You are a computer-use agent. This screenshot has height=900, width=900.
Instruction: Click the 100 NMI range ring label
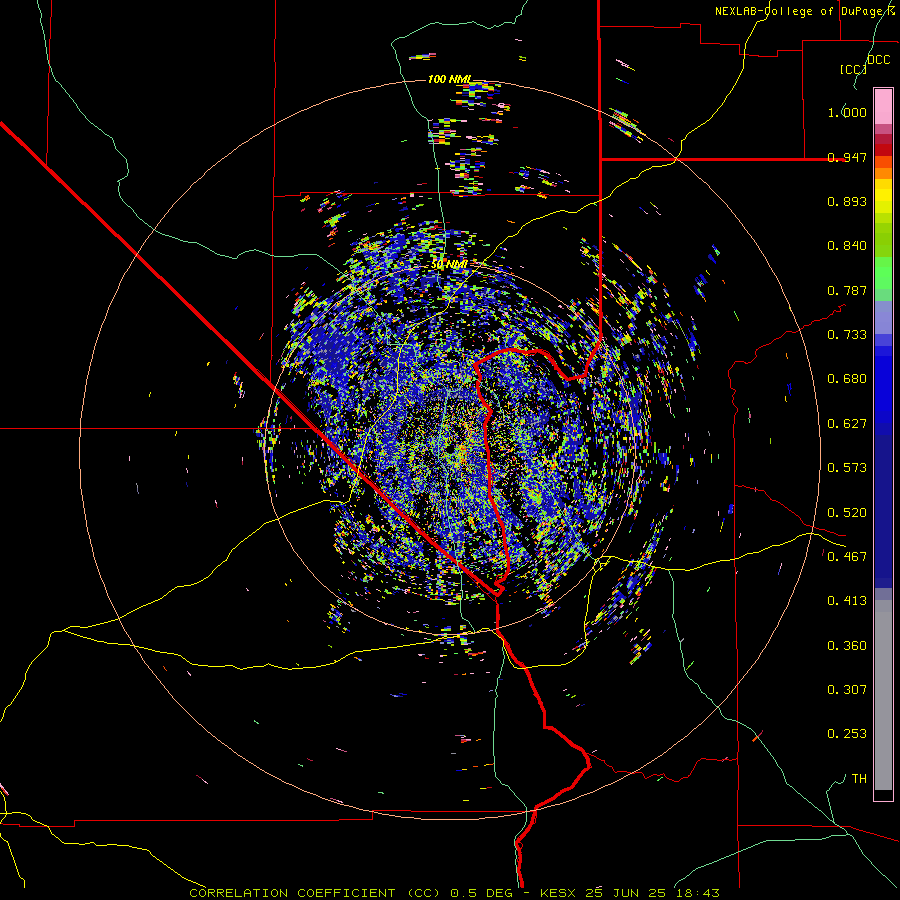[x=449, y=79]
